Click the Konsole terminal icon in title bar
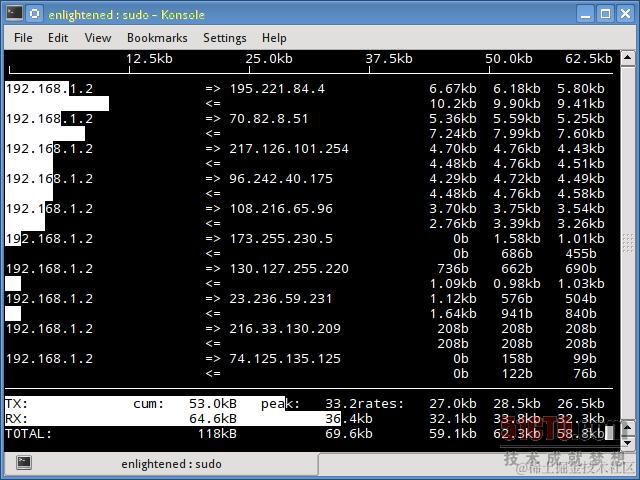 pos(14,13)
